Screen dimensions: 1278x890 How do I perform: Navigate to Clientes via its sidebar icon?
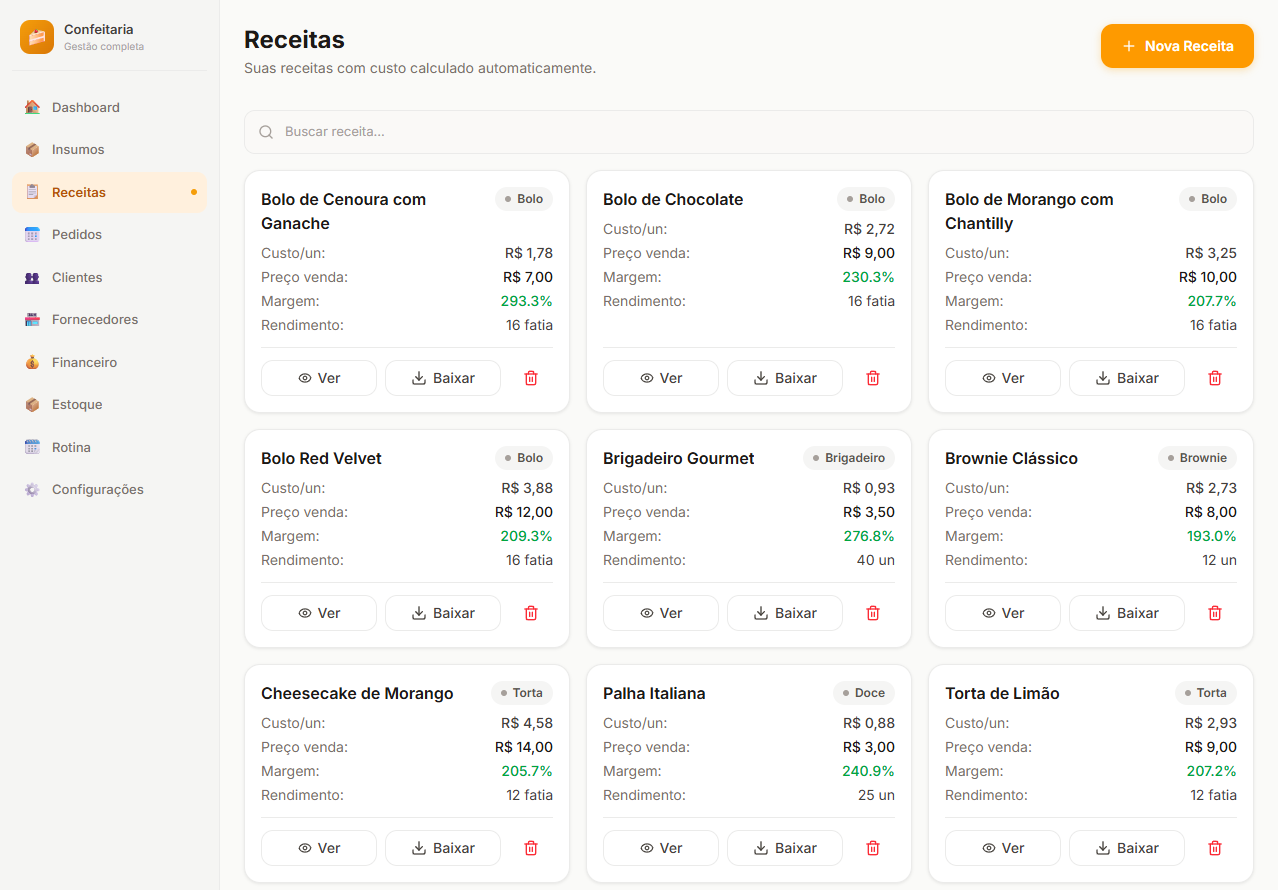pyautogui.click(x=33, y=277)
